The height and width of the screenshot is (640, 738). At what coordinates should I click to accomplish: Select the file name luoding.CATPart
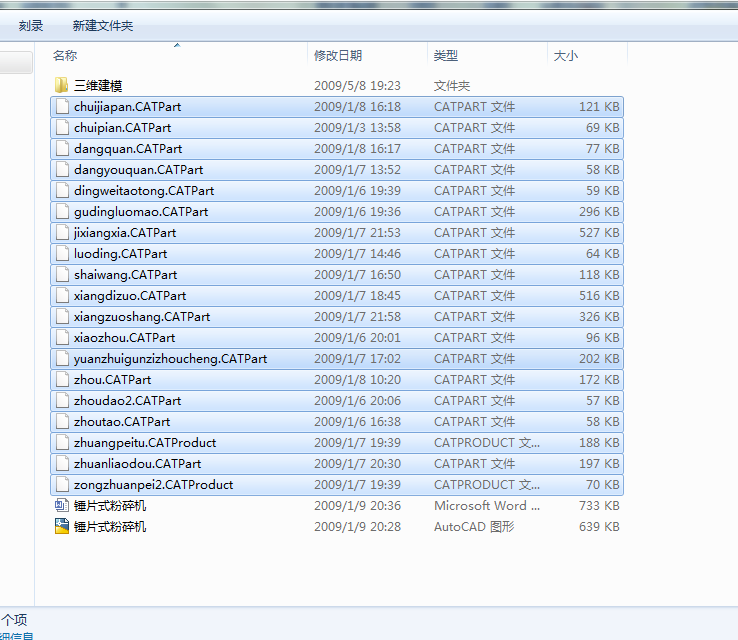120,254
